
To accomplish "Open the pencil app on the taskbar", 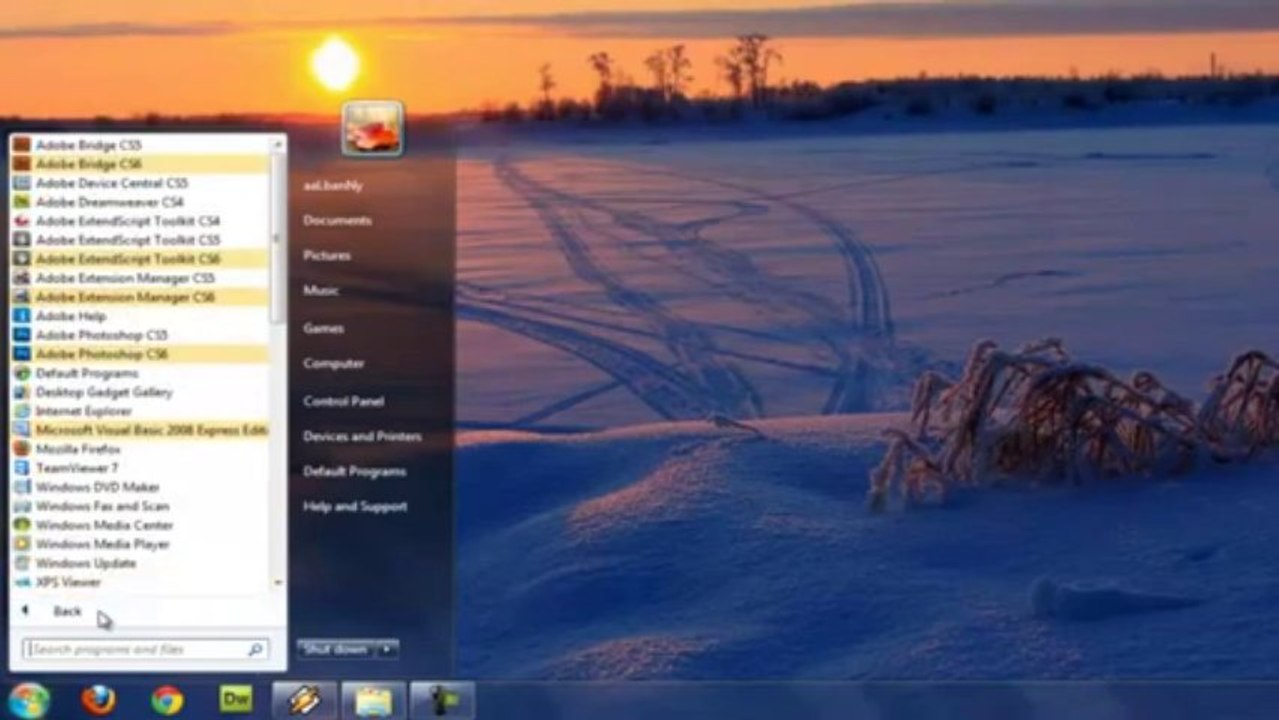I will click(x=304, y=701).
